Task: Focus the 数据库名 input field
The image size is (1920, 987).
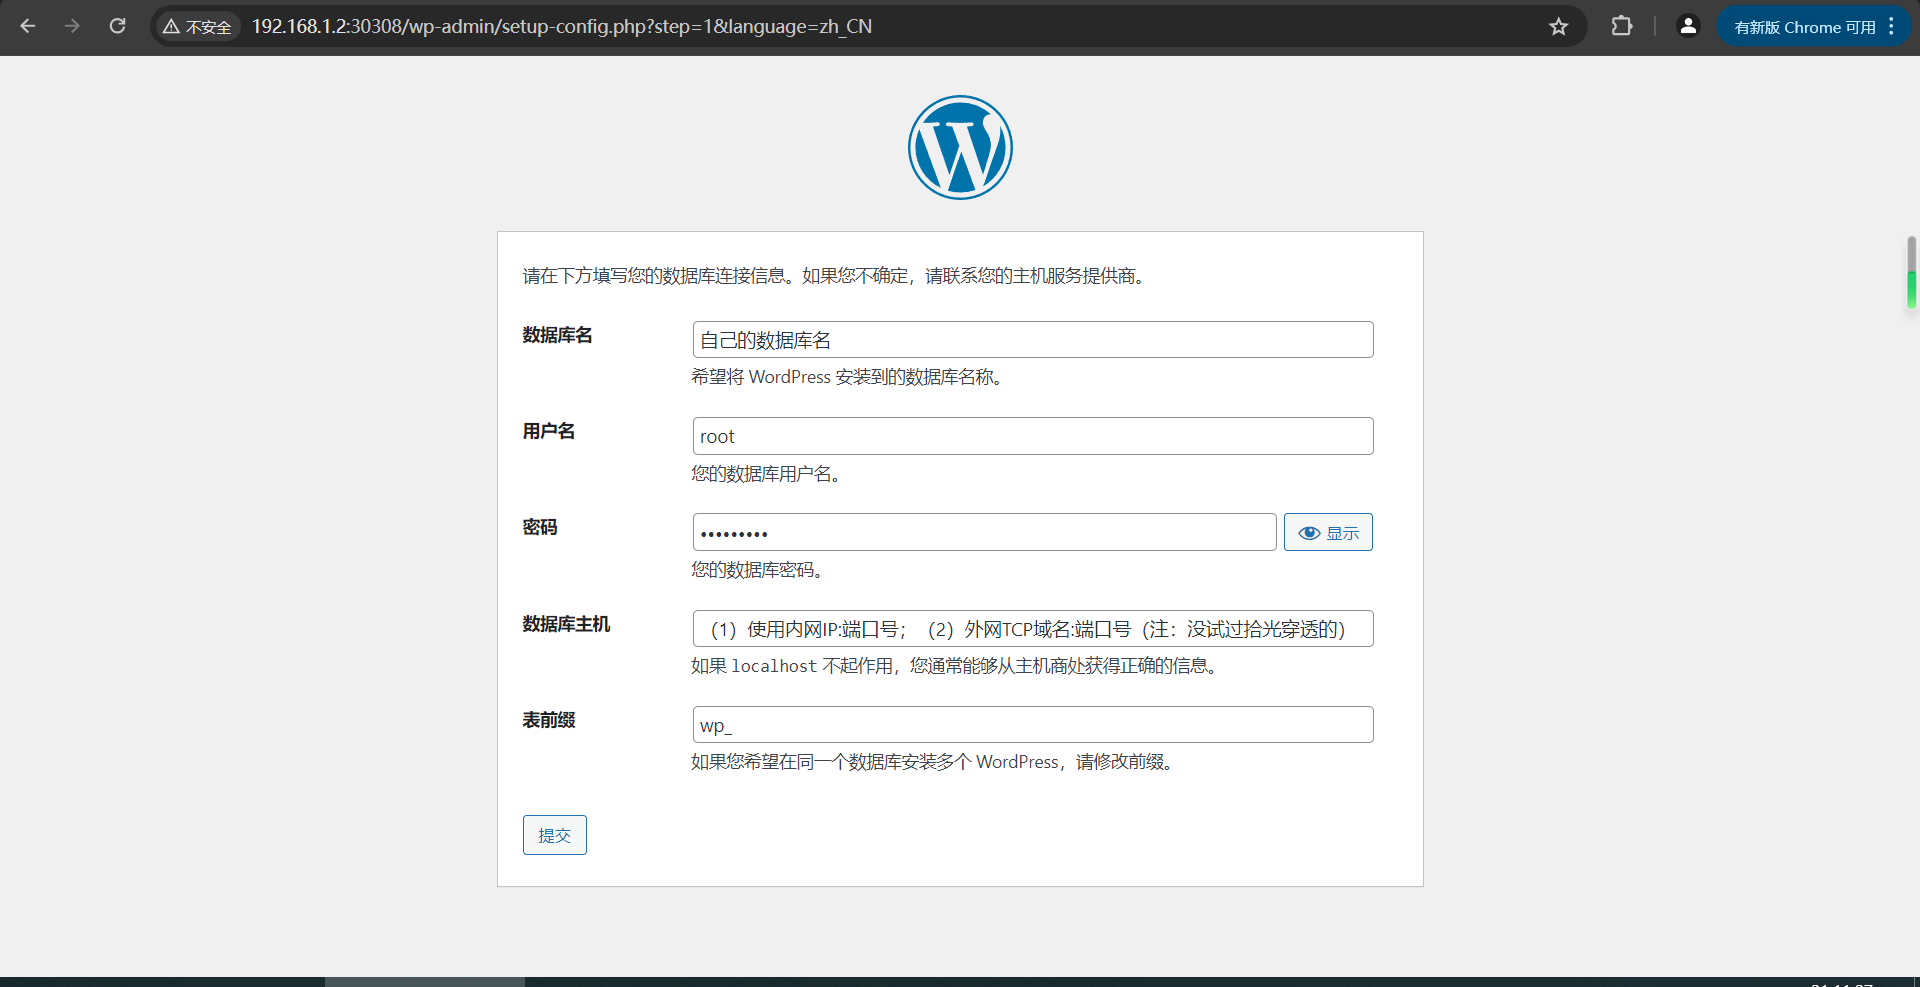Action: coord(1033,340)
